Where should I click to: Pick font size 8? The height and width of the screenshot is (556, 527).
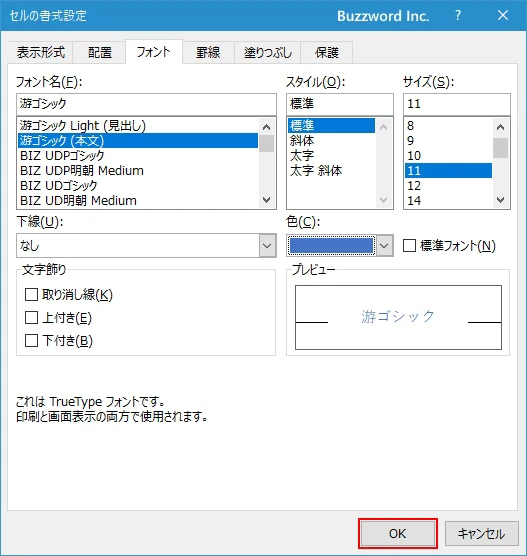click(x=448, y=126)
